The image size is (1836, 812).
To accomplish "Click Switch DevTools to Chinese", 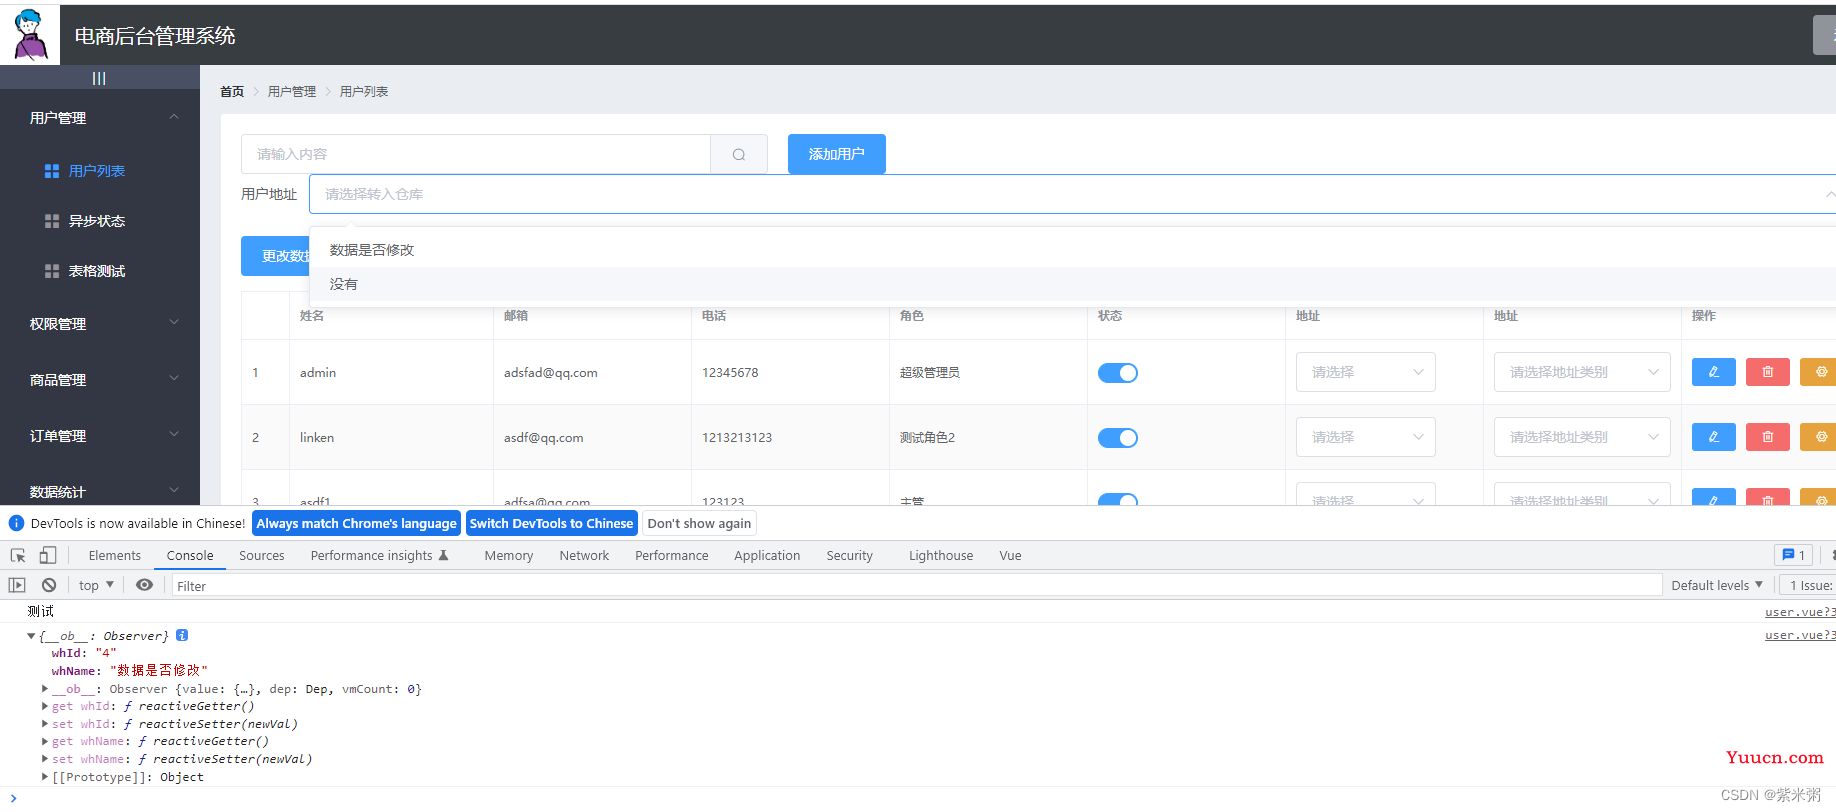I will click(x=551, y=523).
